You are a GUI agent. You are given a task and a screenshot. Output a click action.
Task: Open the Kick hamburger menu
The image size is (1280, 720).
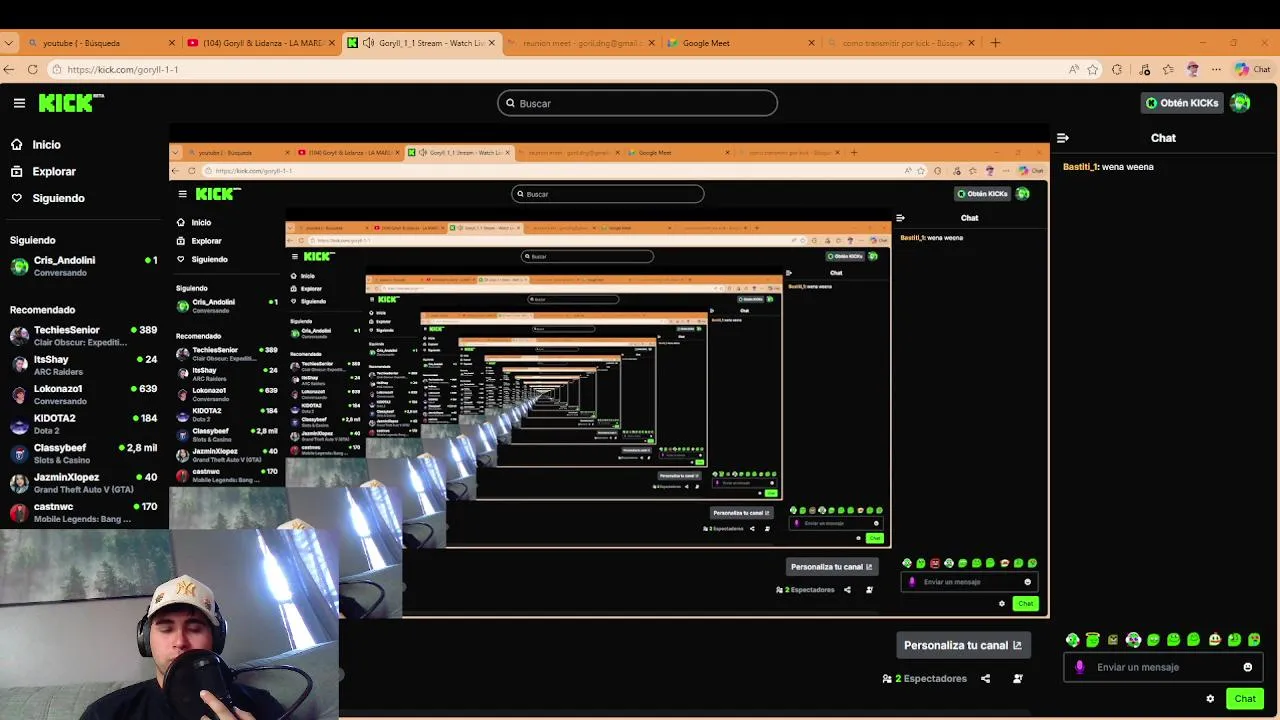(19, 103)
